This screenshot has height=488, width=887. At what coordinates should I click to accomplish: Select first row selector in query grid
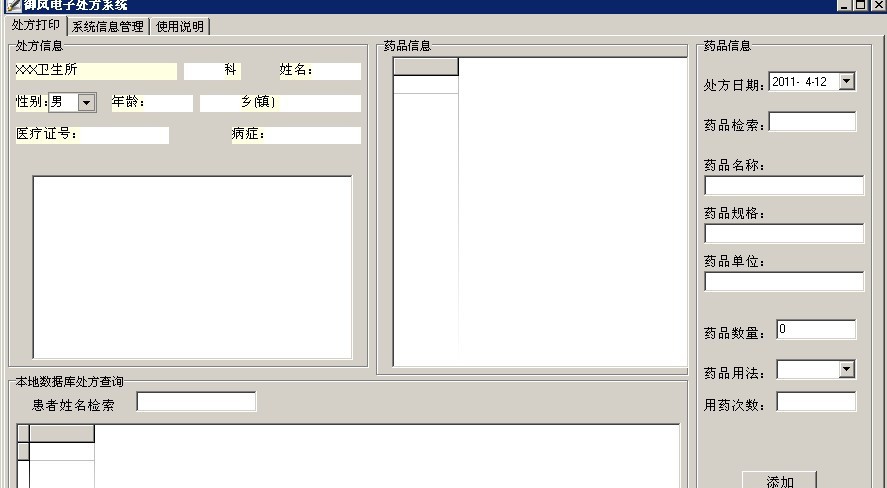pyautogui.click(x=23, y=451)
